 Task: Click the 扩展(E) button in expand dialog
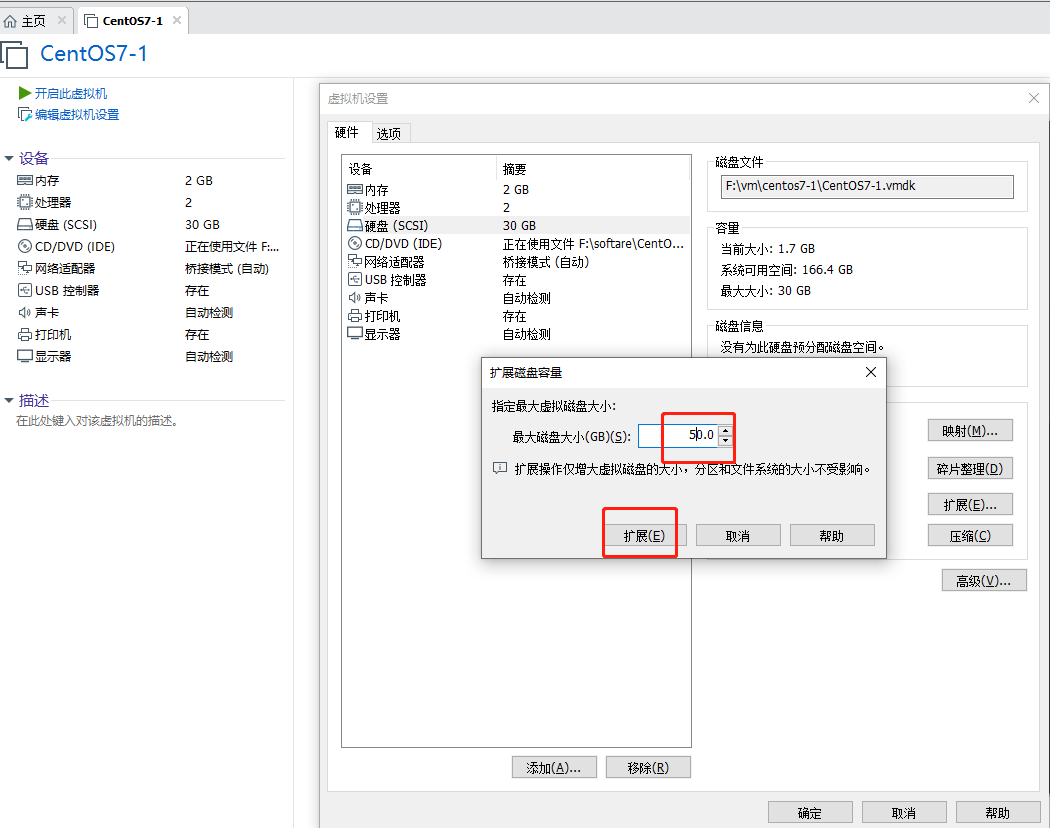[x=644, y=536]
